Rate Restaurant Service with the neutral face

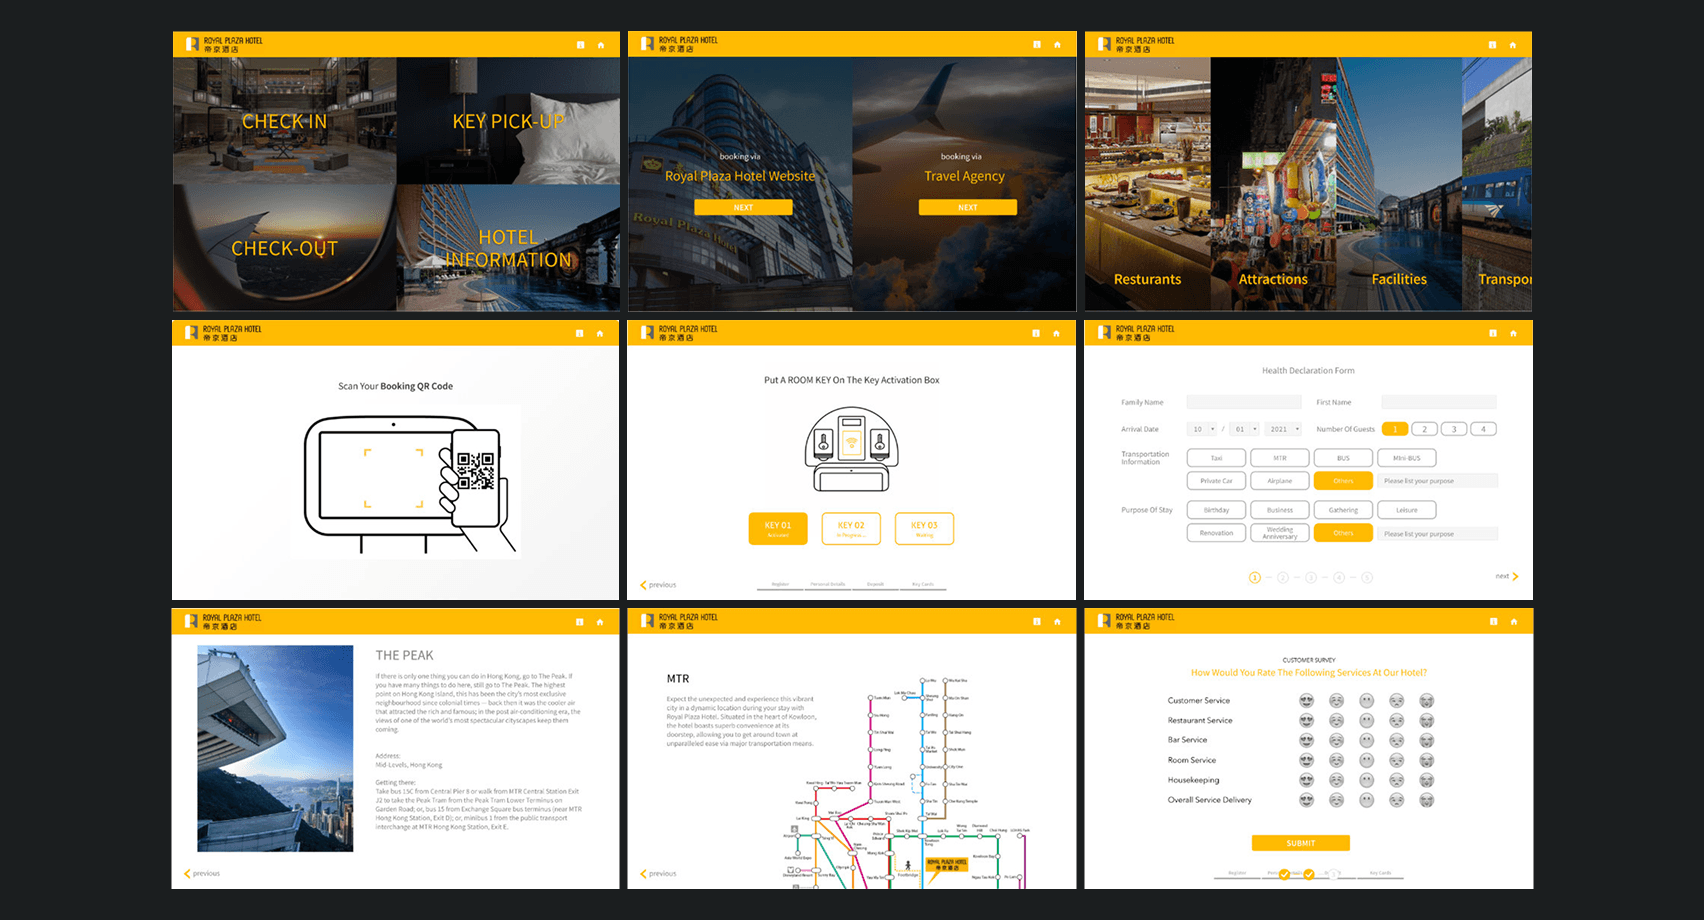coord(1366,721)
